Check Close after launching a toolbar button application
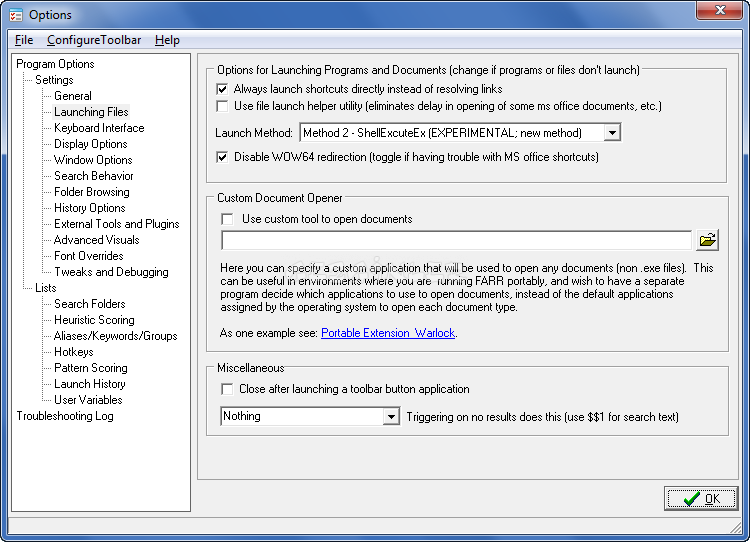The height and width of the screenshot is (542, 750). point(227,389)
